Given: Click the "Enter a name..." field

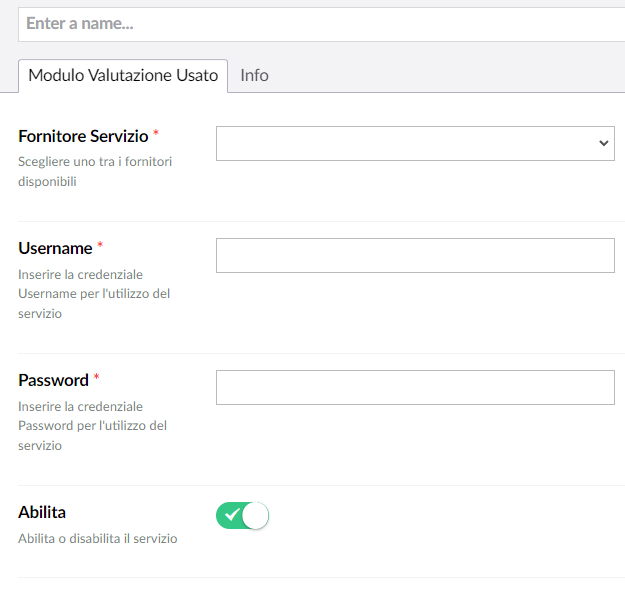Looking at the screenshot, I should click(x=320, y=24).
